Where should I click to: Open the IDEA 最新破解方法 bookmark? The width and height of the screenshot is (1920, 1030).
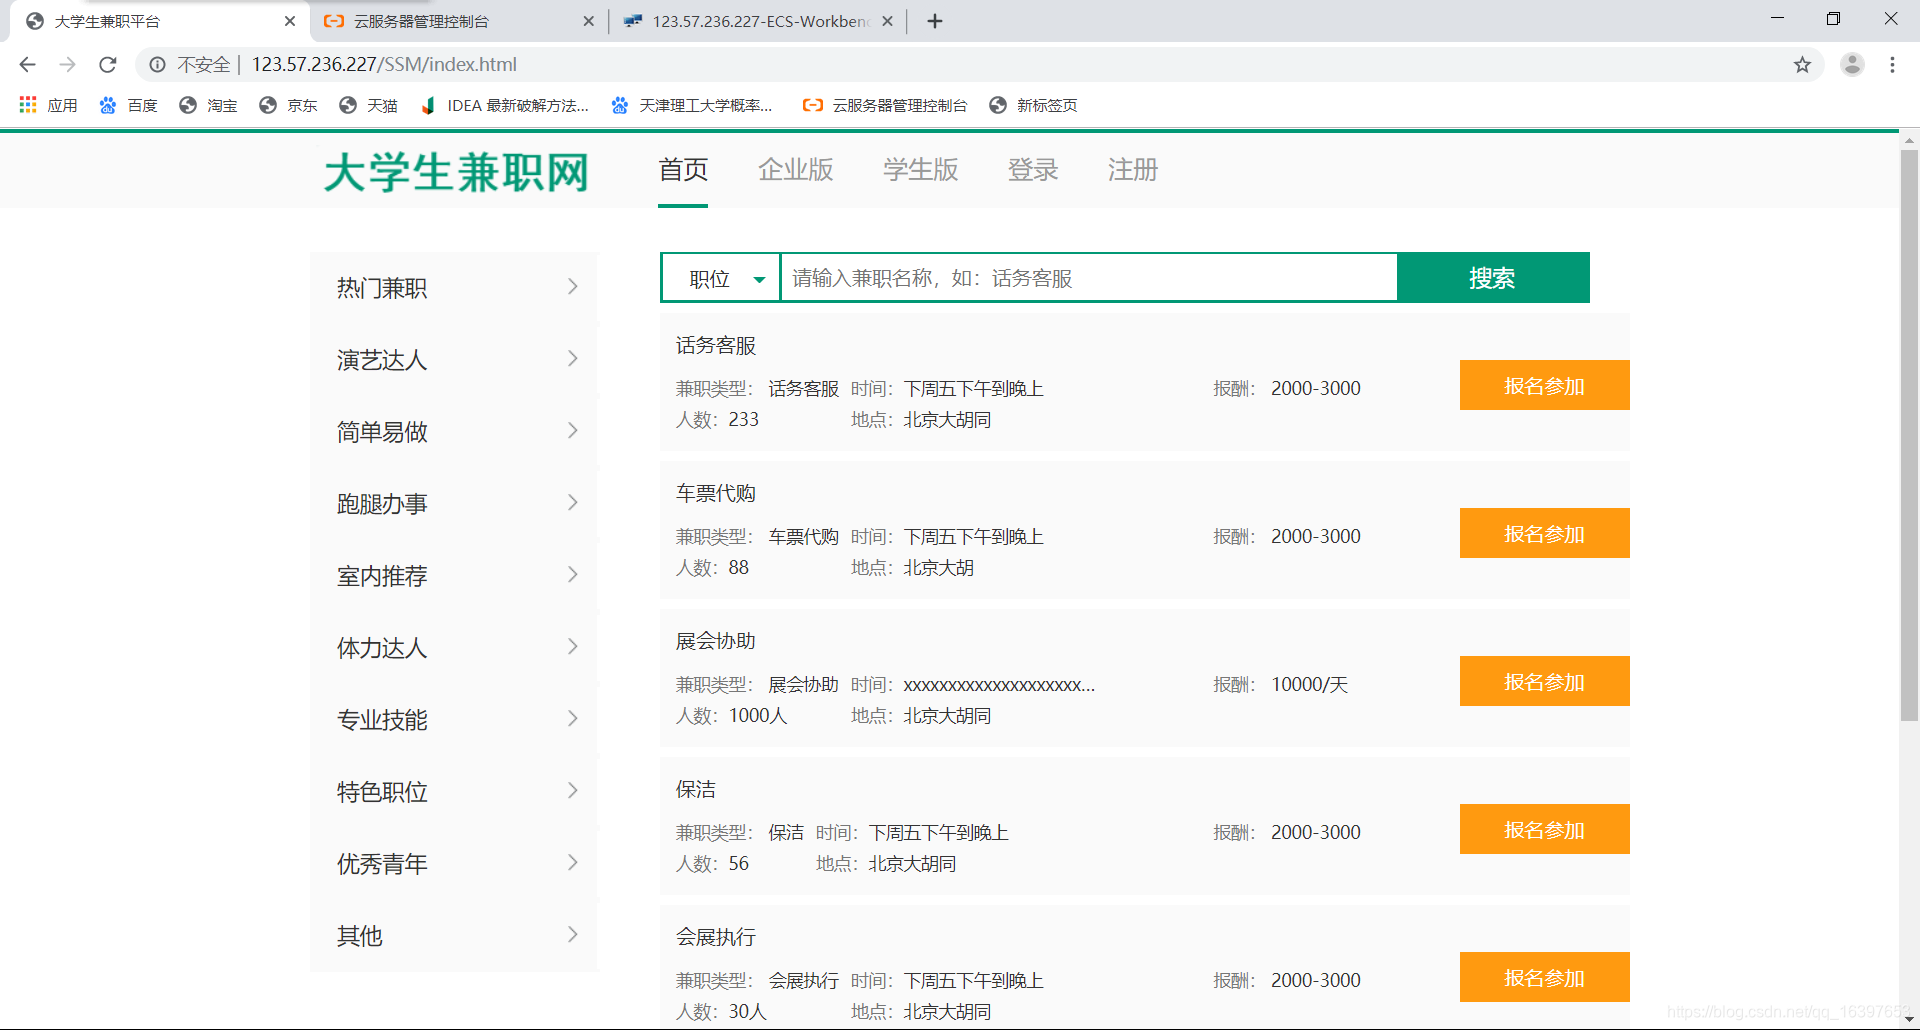point(505,105)
